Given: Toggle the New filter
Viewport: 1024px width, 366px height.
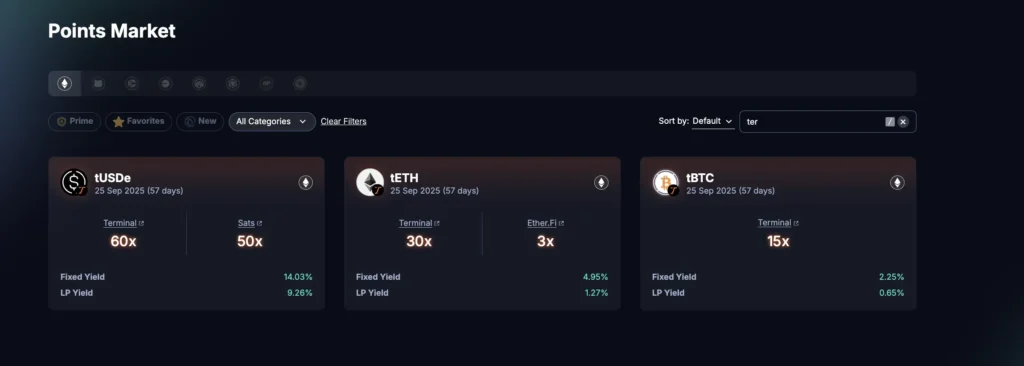Looking at the screenshot, I should [x=200, y=122].
